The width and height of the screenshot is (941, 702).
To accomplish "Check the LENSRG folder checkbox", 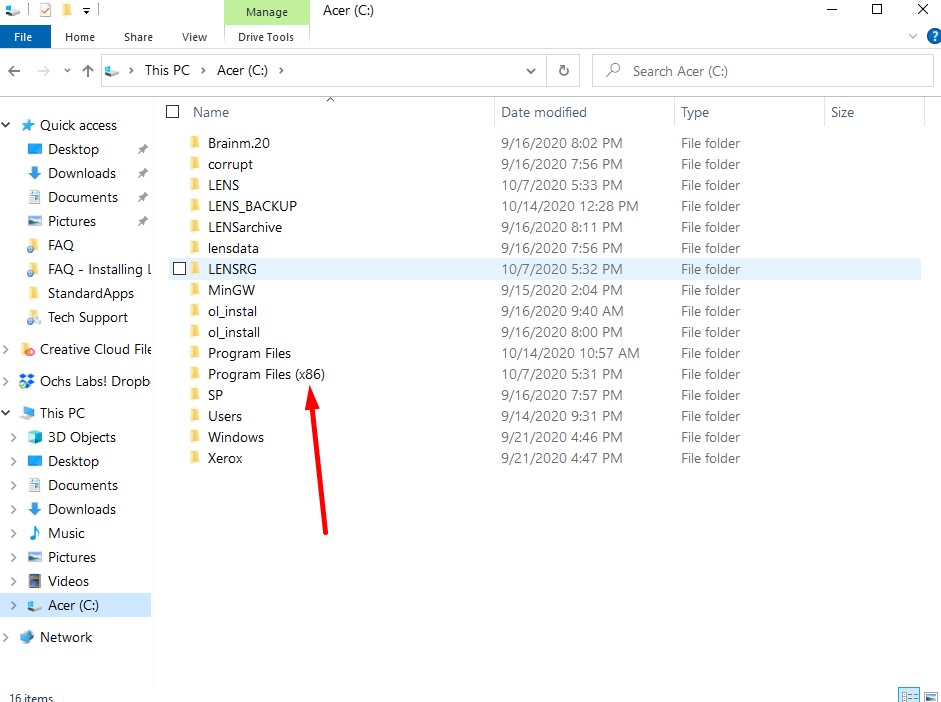I will [x=179, y=268].
